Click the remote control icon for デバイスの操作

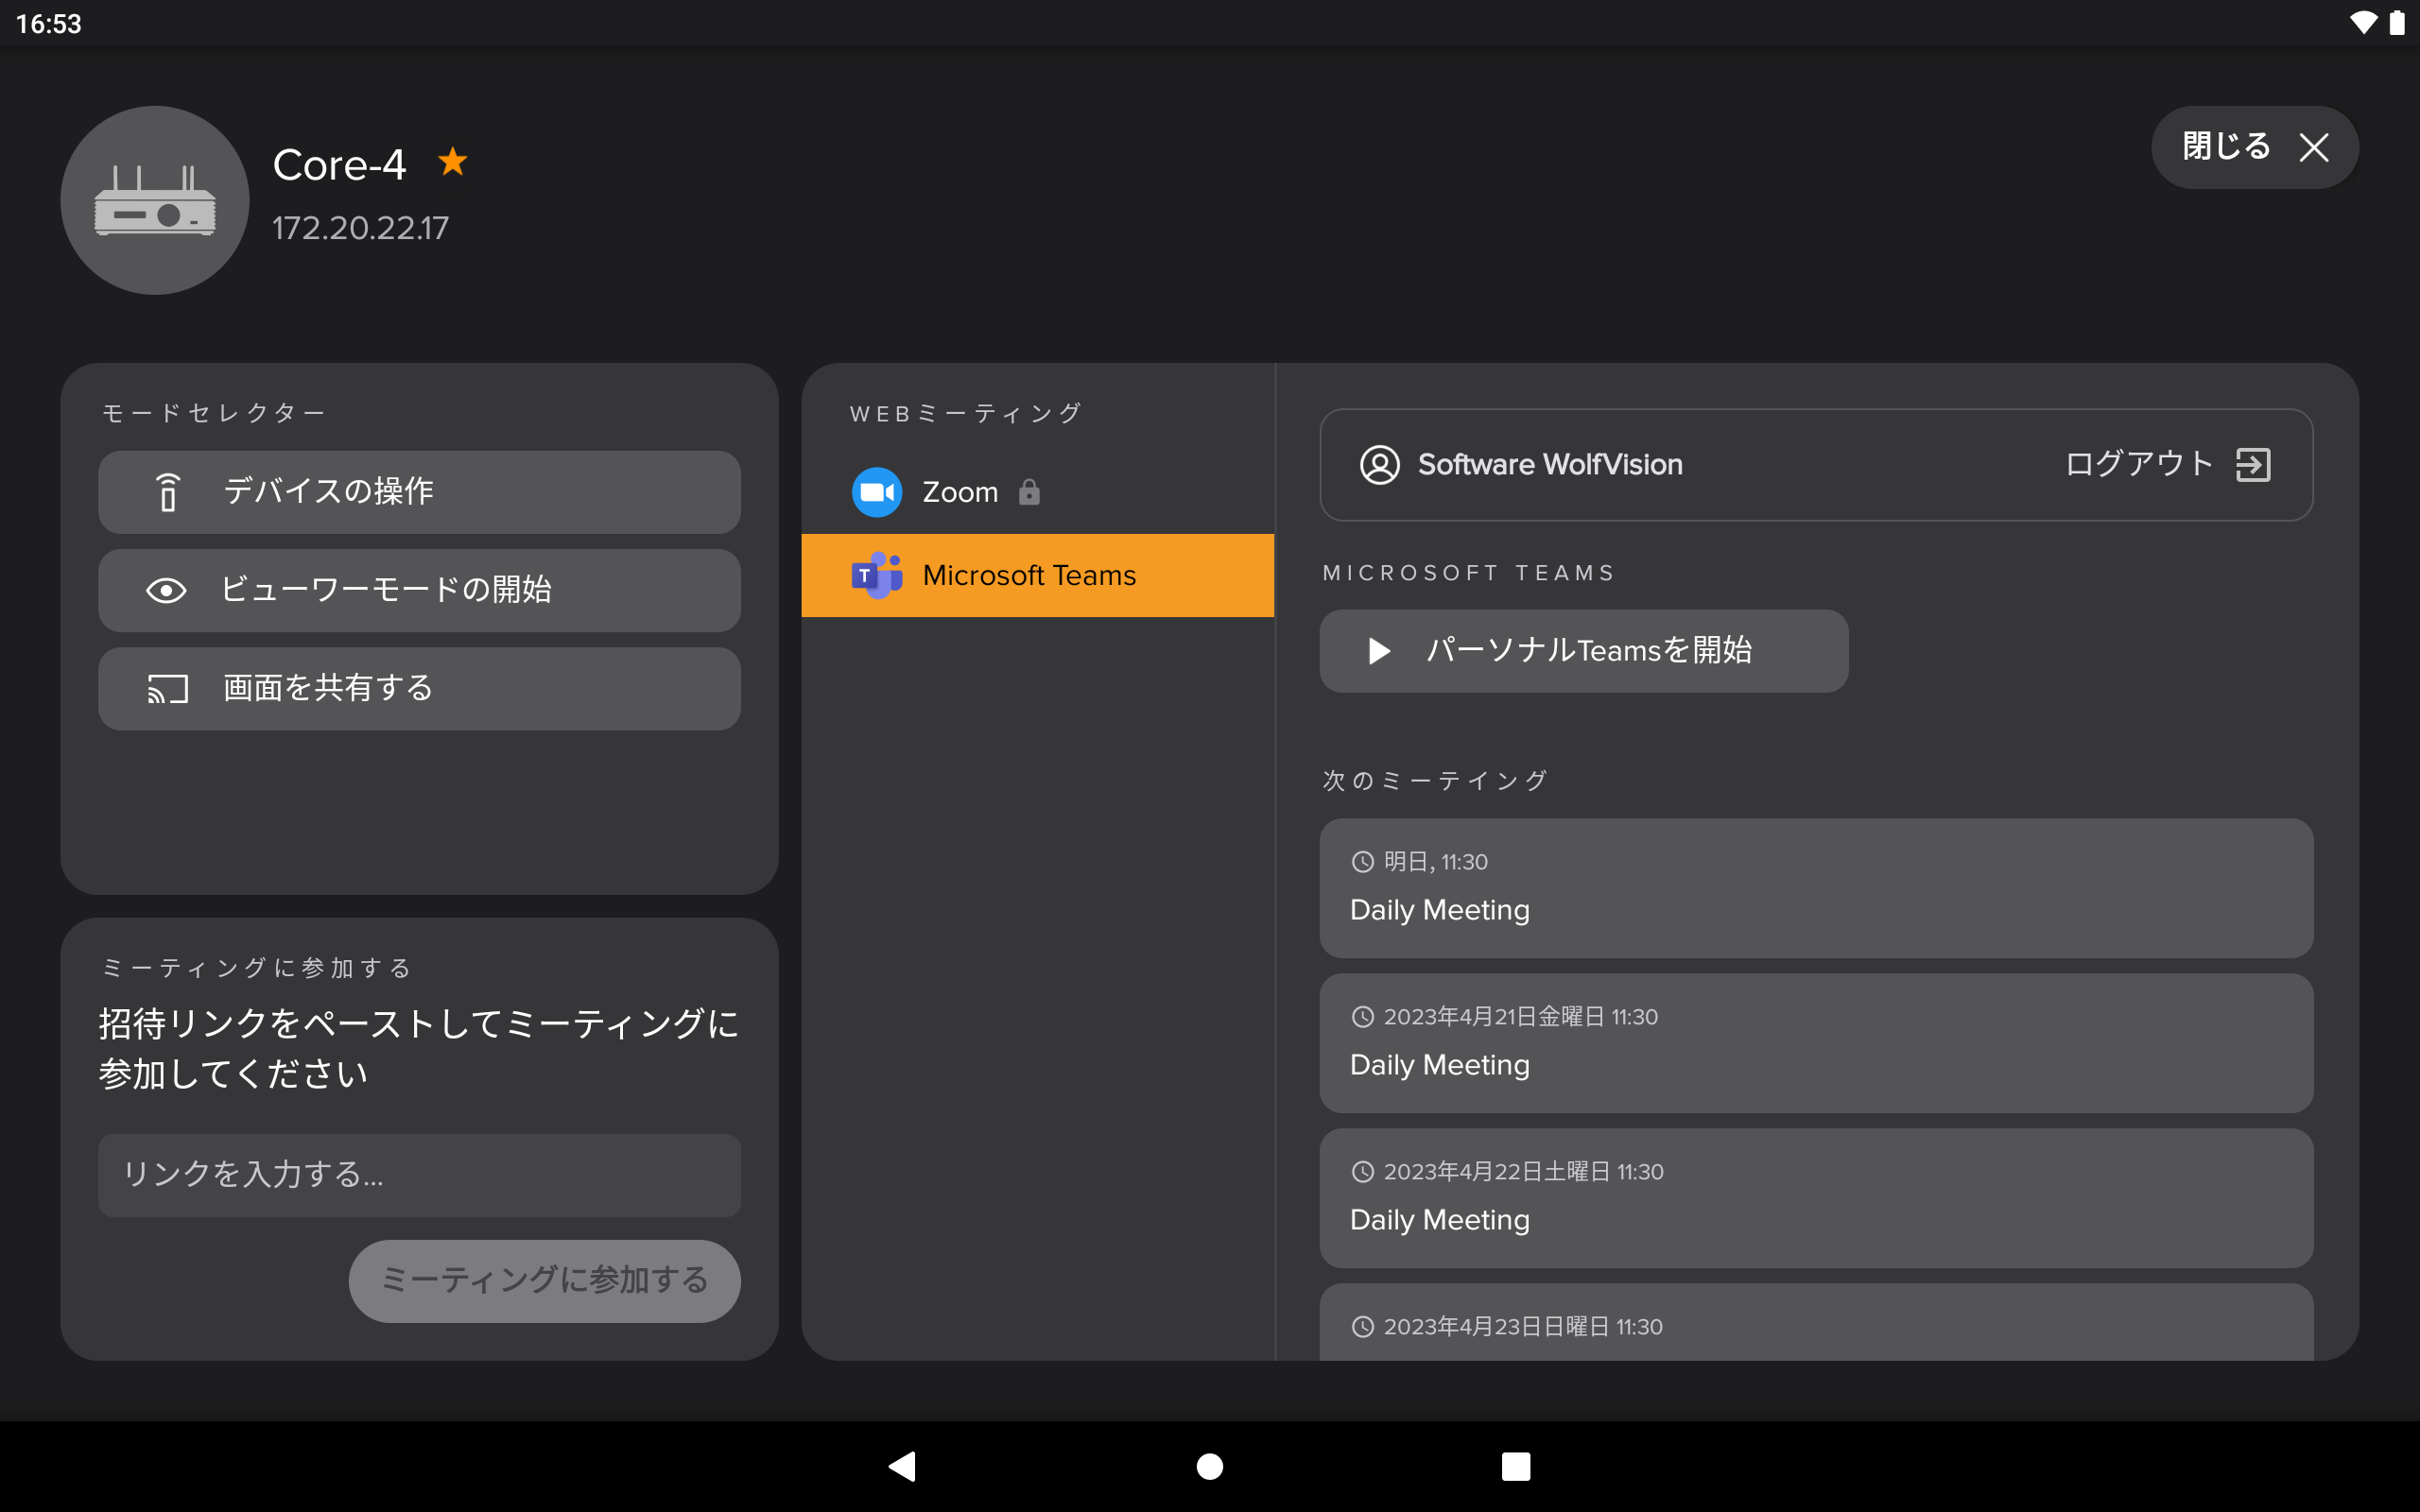[x=168, y=491]
